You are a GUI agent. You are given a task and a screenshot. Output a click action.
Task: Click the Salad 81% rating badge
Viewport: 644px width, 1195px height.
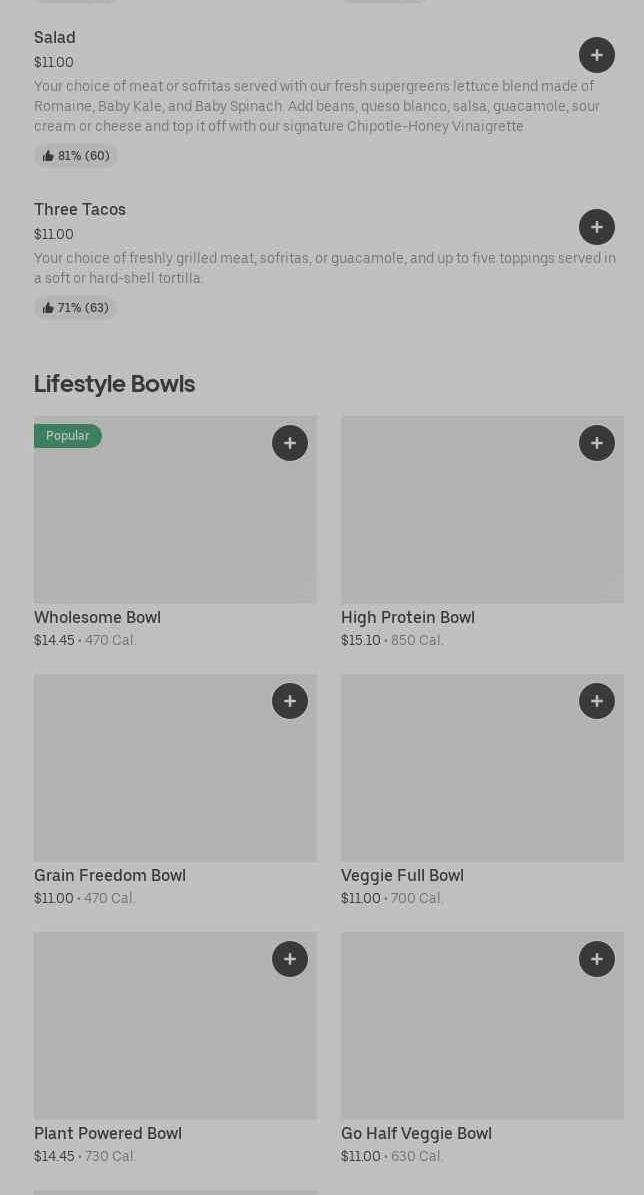[76, 156]
